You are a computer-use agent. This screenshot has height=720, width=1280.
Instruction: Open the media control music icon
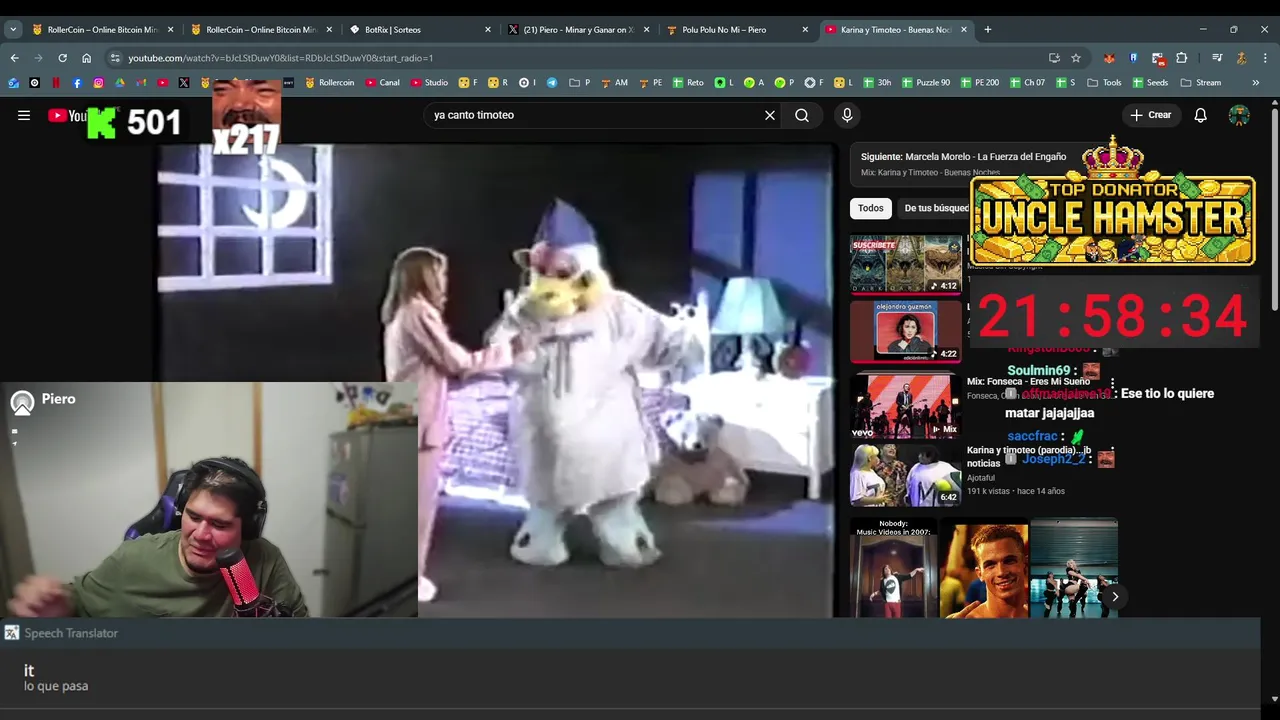[x=1217, y=58]
